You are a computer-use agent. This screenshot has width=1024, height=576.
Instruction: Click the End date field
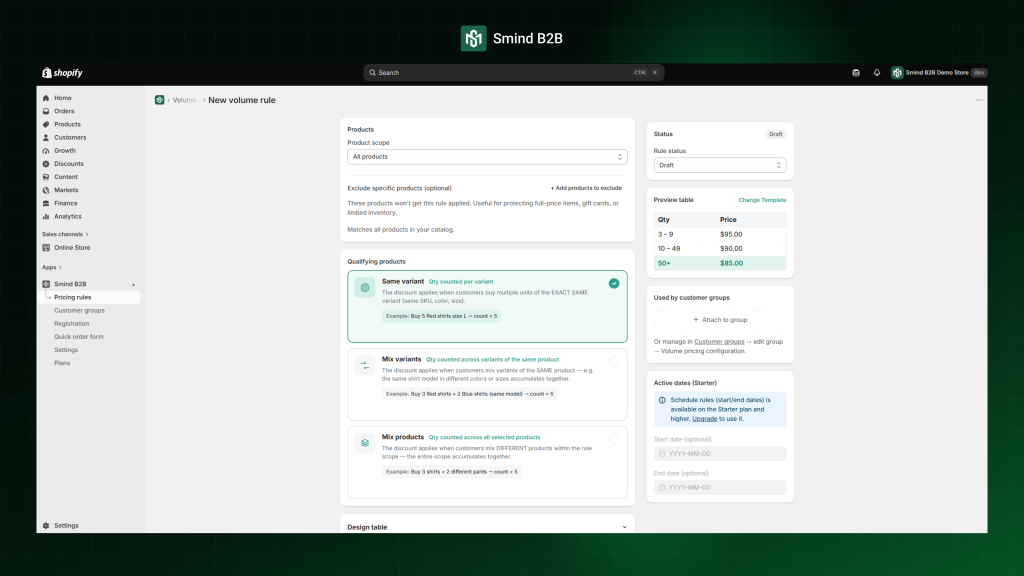pos(720,487)
